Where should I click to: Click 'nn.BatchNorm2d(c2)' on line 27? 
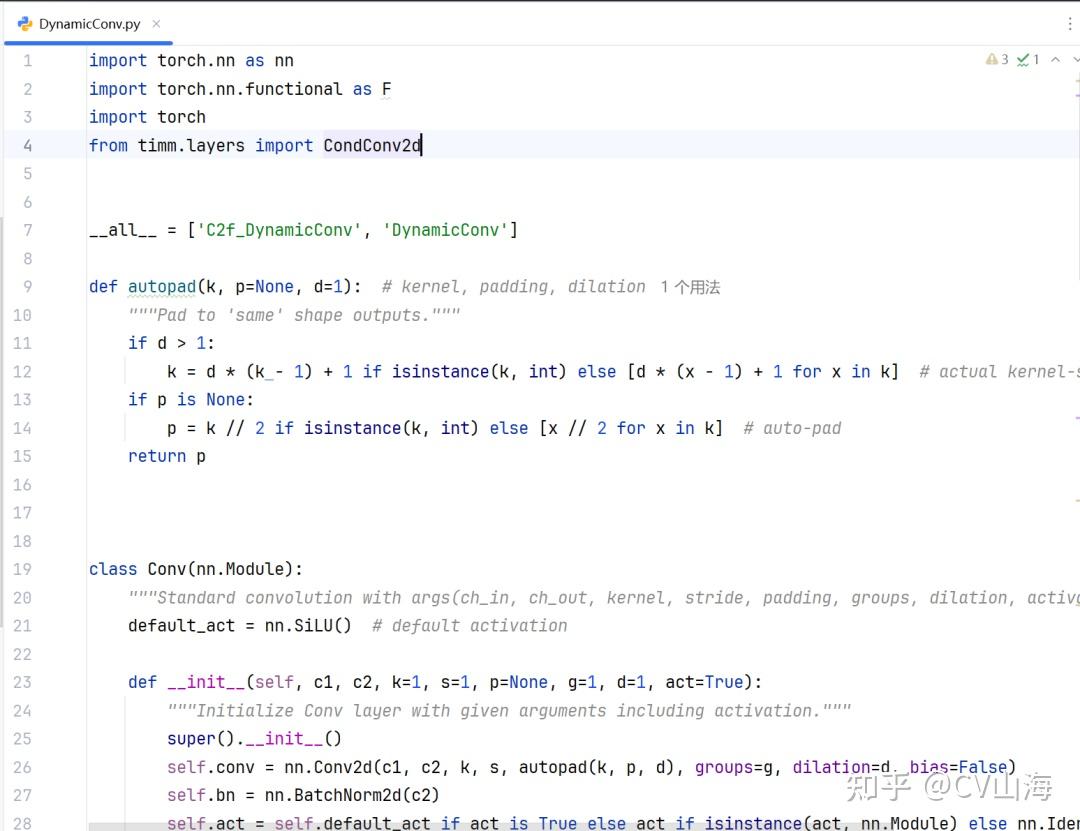coord(352,795)
